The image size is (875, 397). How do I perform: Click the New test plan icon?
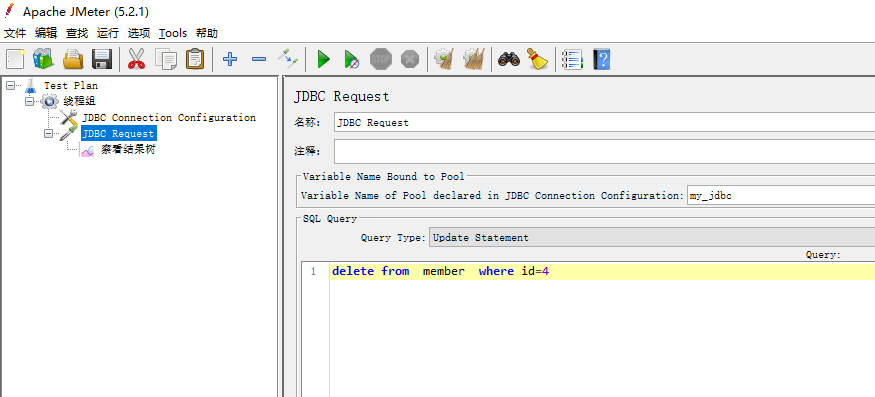pos(16,59)
